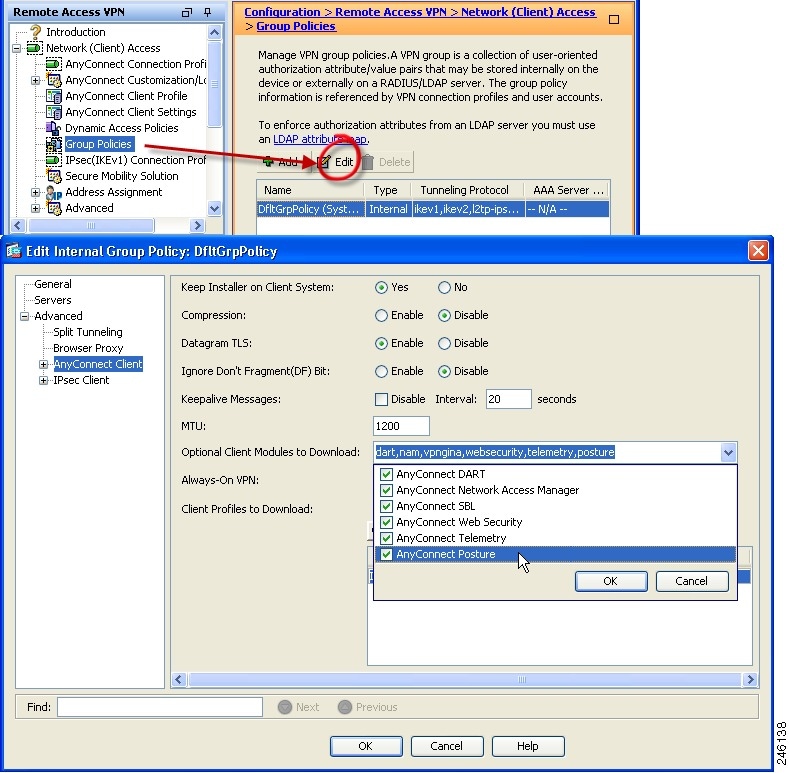Click the float-panel icon on Remote Access VPN header
This screenshot has height=773, width=789.
[x=187, y=12]
